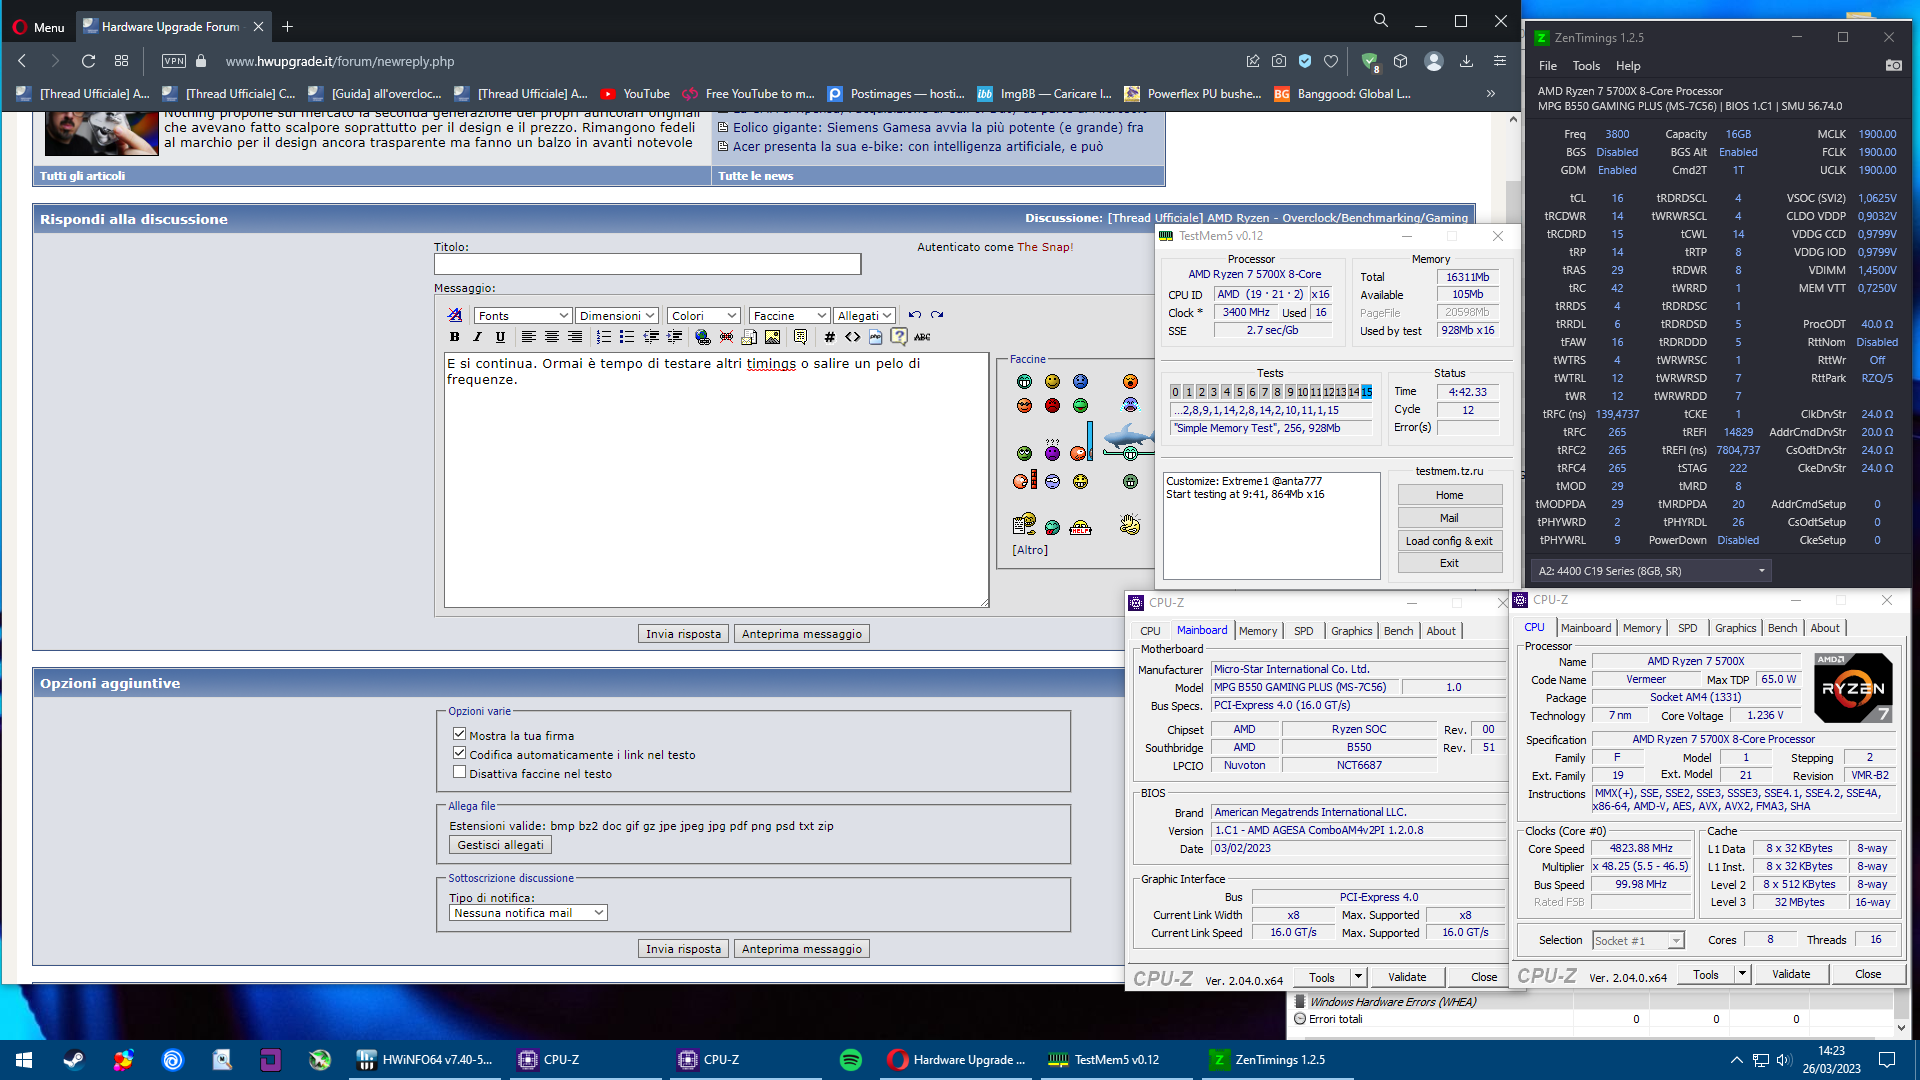The image size is (1920, 1080).
Task: Take ZenTimings screenshot with camera icon
Action: [x=1893, y=66]
